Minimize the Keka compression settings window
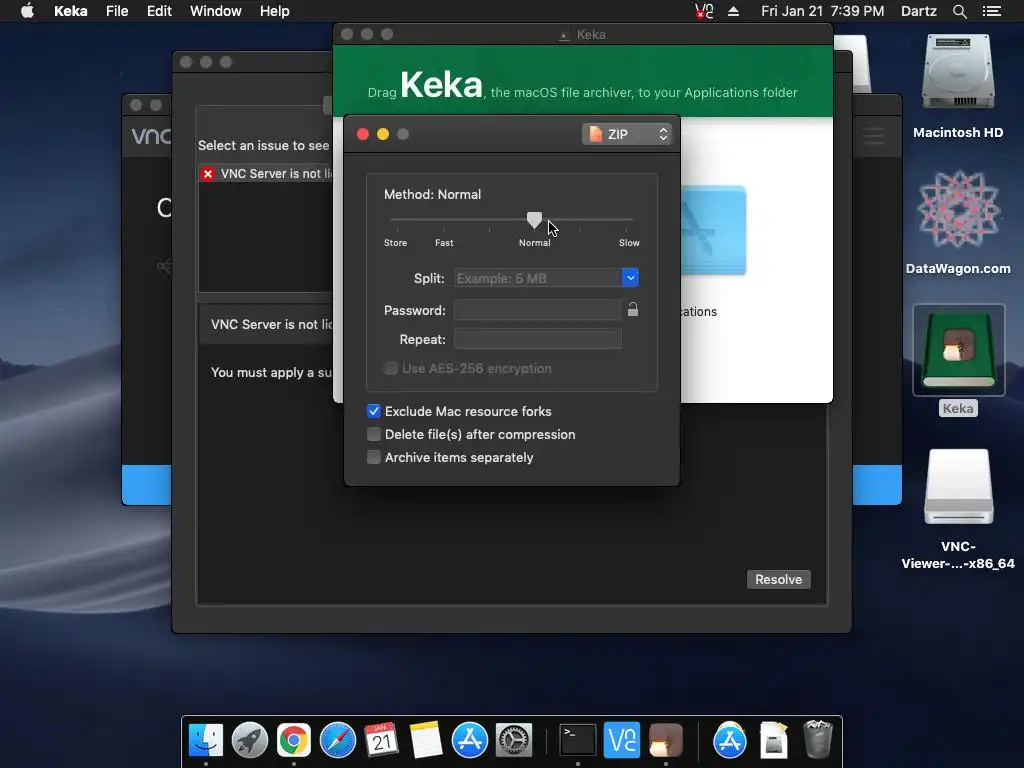The image size is (1024, 768). [x=383, y=134]
